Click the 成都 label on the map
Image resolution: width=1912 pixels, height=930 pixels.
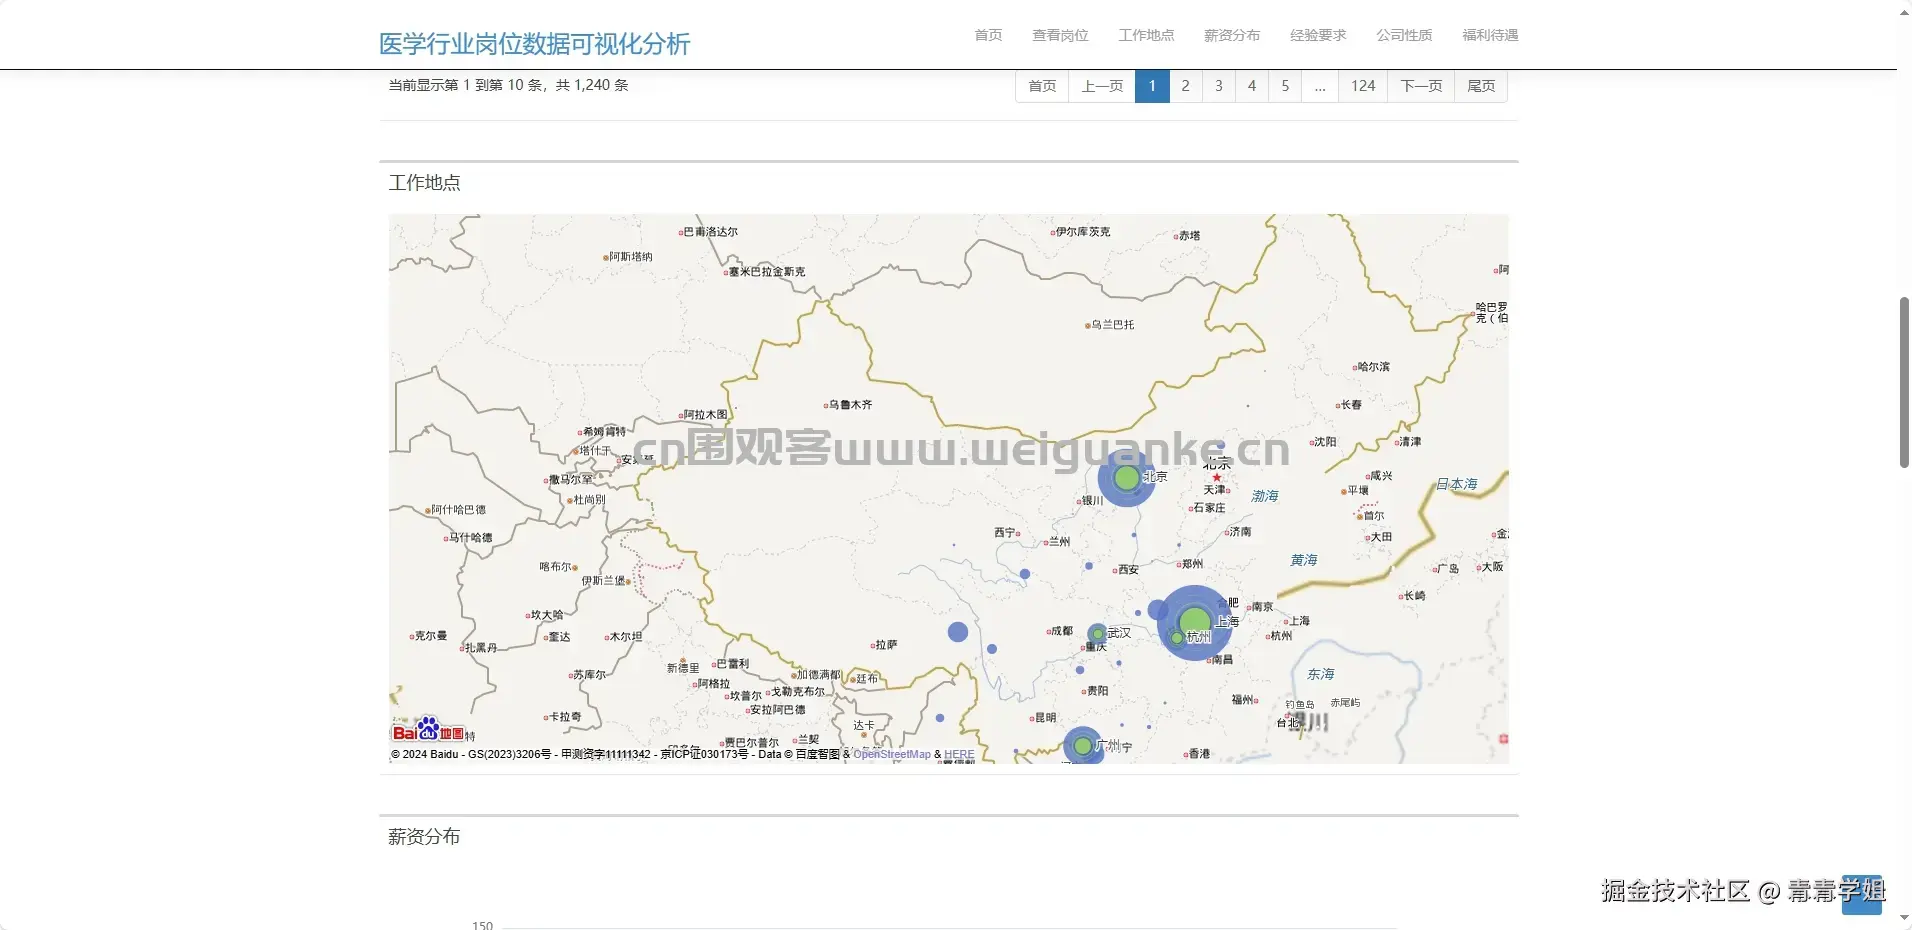click(x=1061, y=631)
